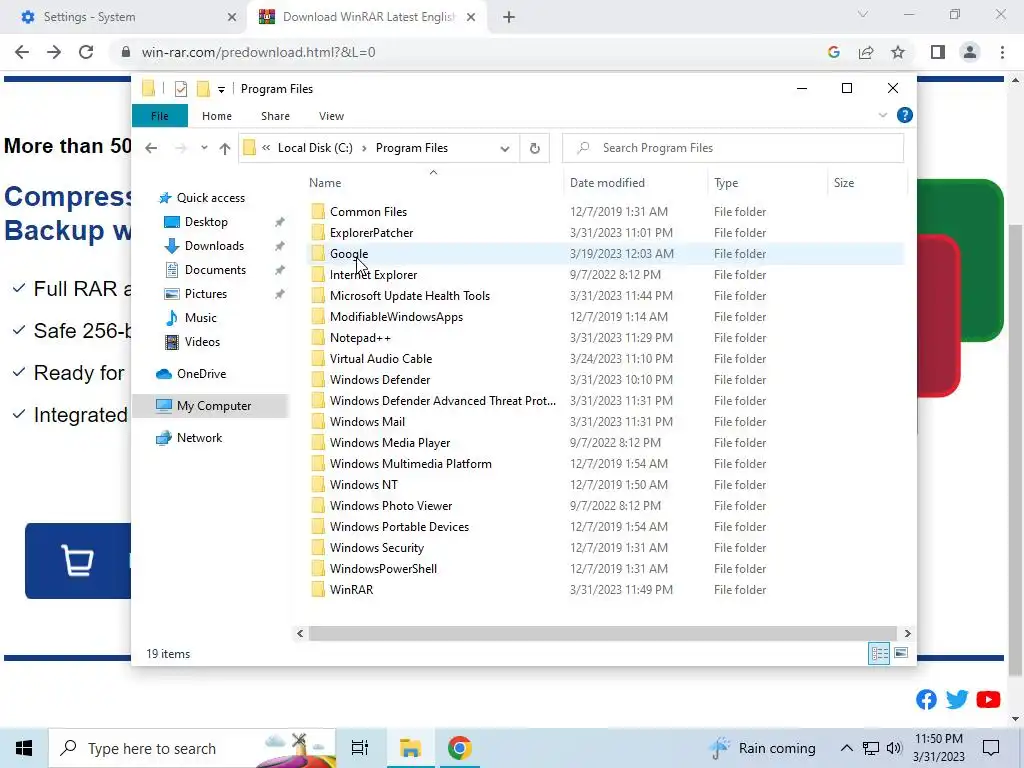The height and width of the screenshot is (768, 1024).
Task: Sort files by Size column
Action: 844,183
